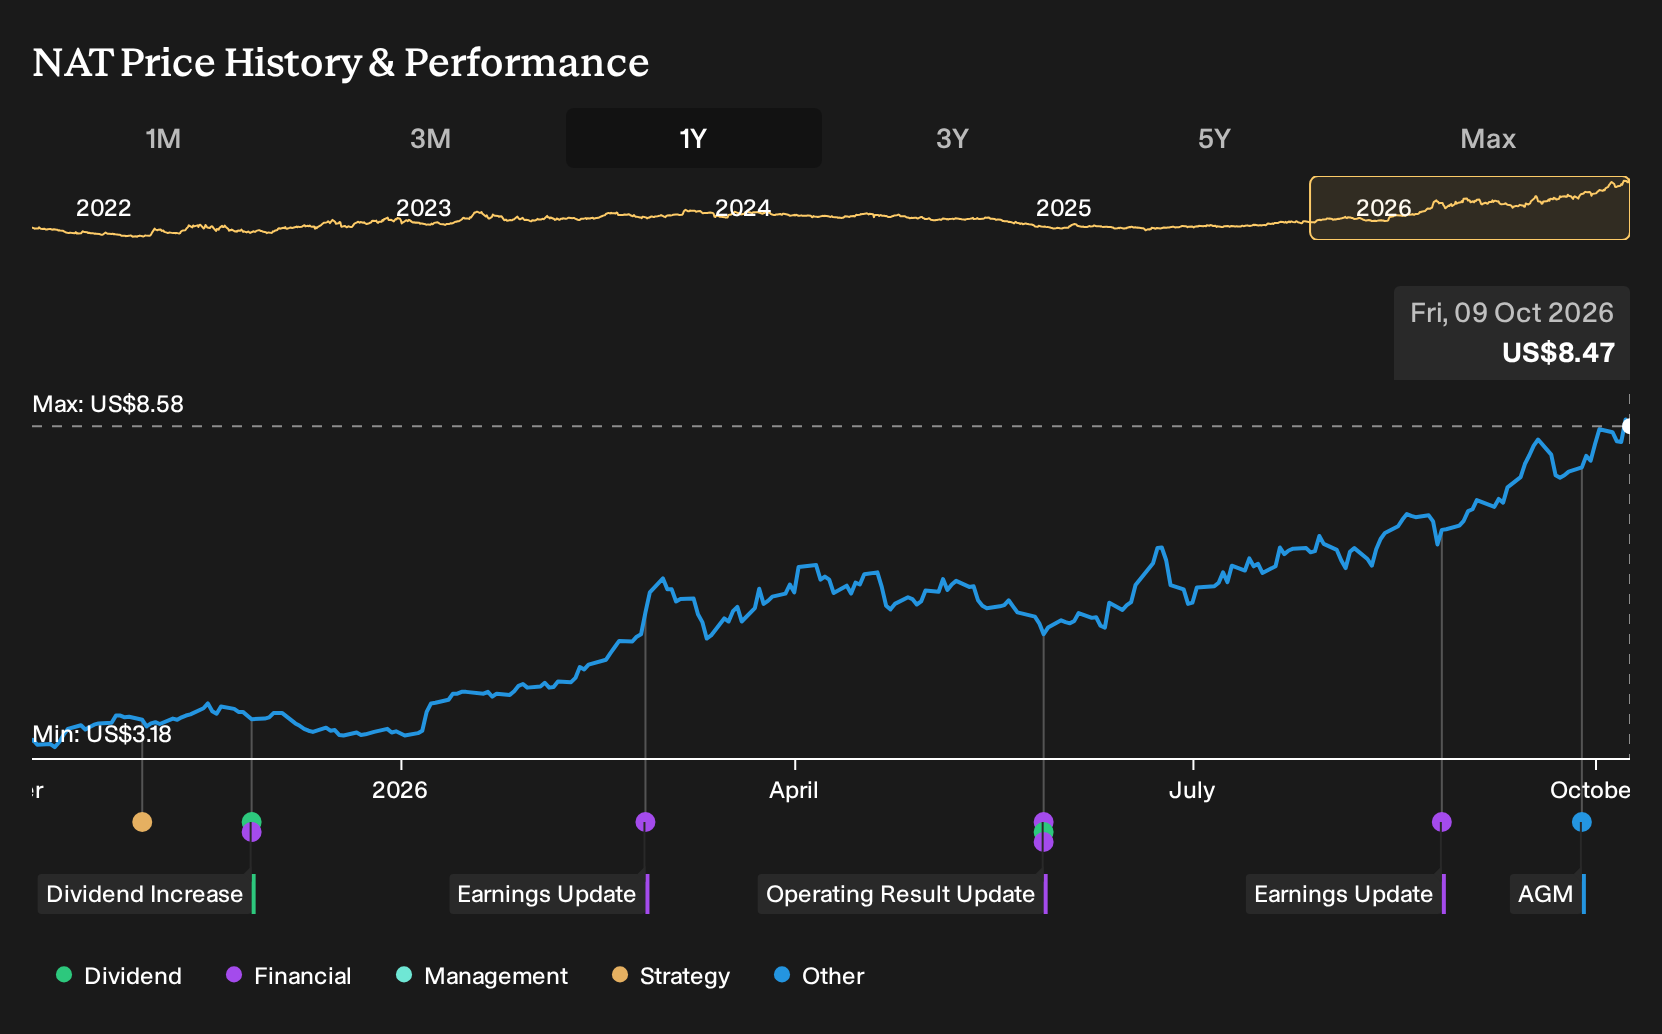Click the 'NAT Price History & Performance' heading
This screenshot has height=1034, width=1662.
(x=341, y=62)
